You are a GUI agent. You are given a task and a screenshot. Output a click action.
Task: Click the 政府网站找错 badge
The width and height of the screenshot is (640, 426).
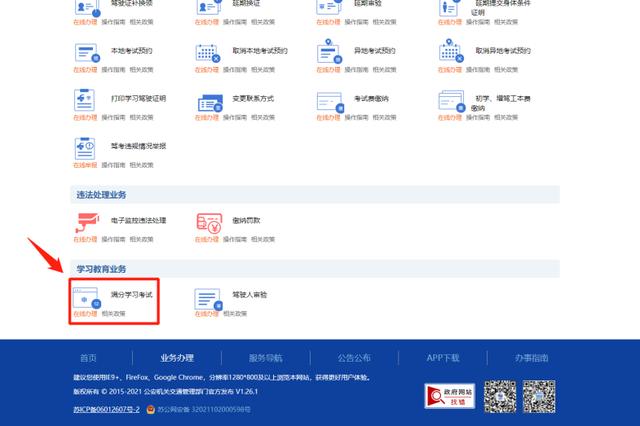(450, 396)
